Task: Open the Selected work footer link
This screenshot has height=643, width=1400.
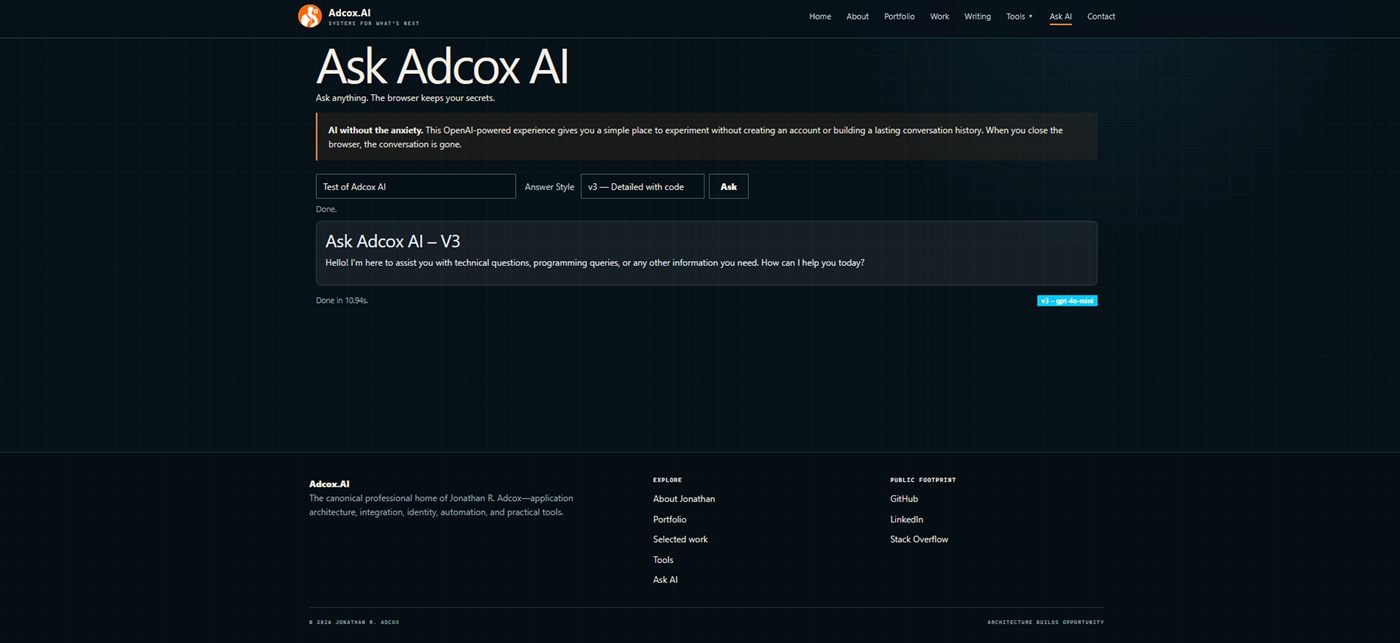Action: click(x=680, y=539)
